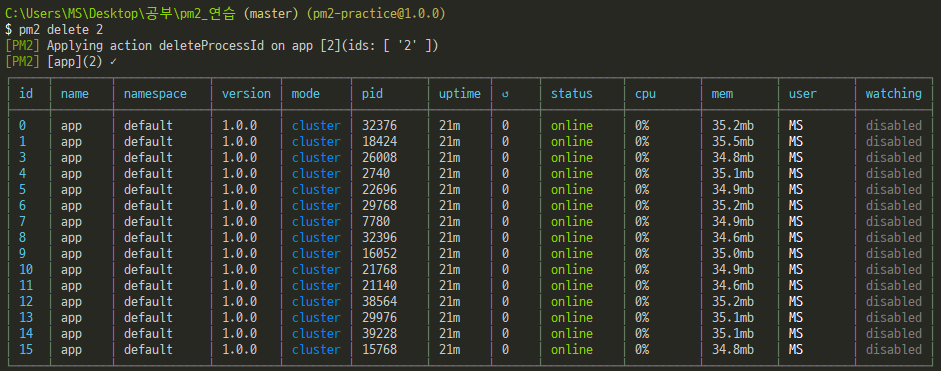Click pid value 22696
This screenshot has height=371, width=941.
(x=379, y=190)
